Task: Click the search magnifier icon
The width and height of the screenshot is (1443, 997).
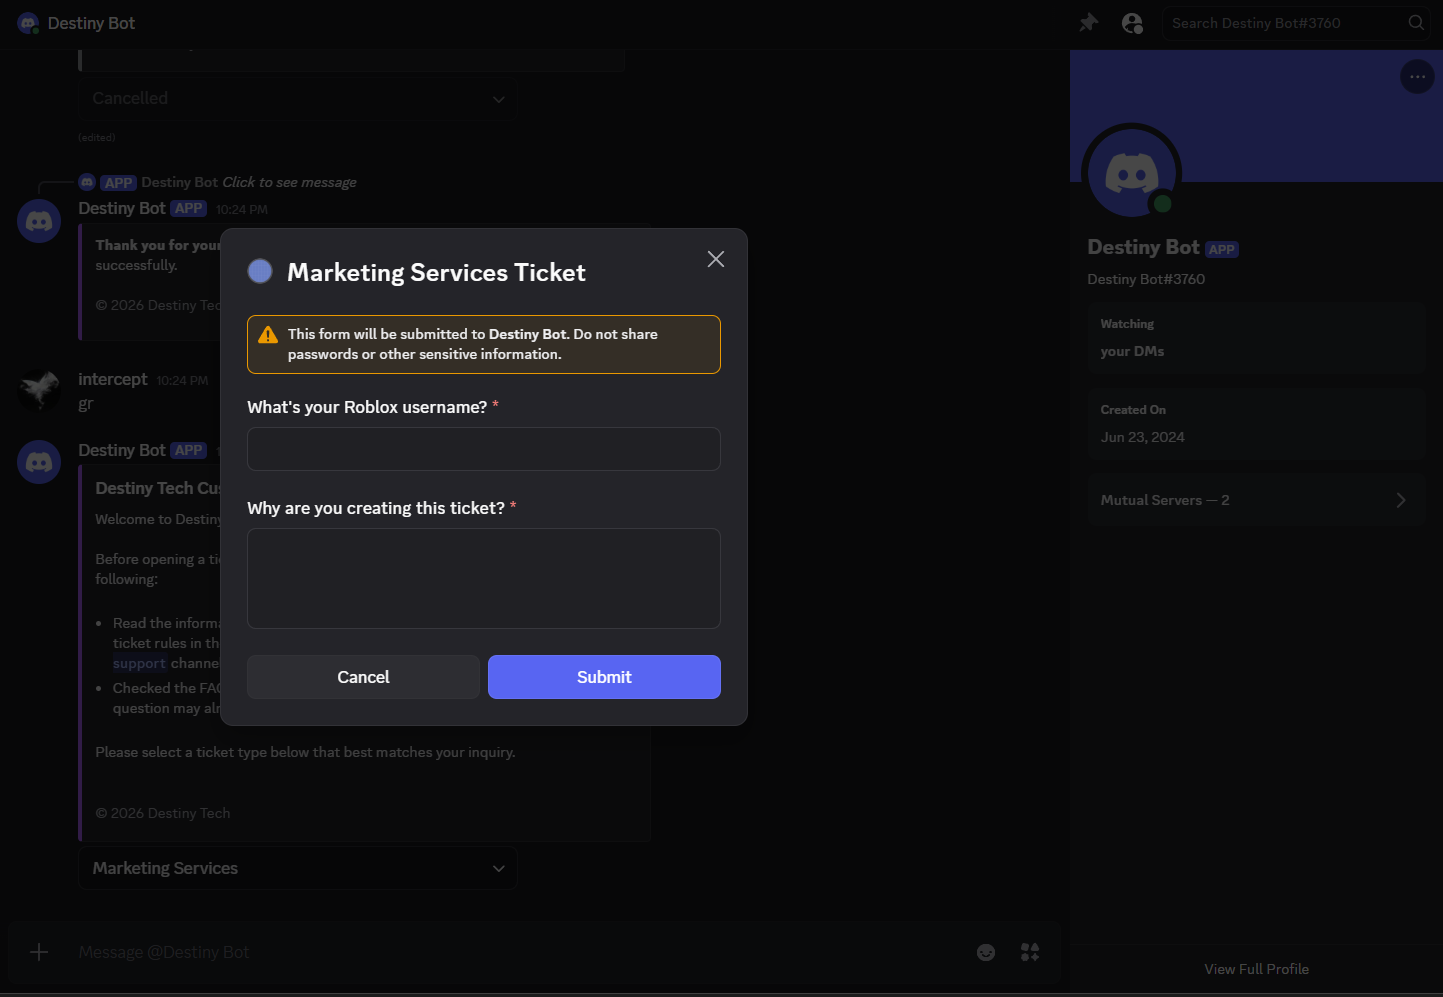Action: [1416, 23]
